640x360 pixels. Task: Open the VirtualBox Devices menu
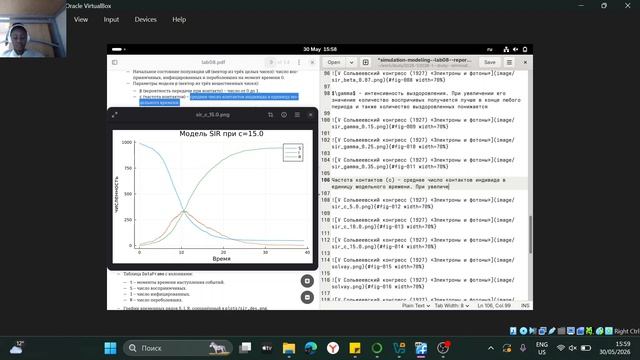coord(146,19)
